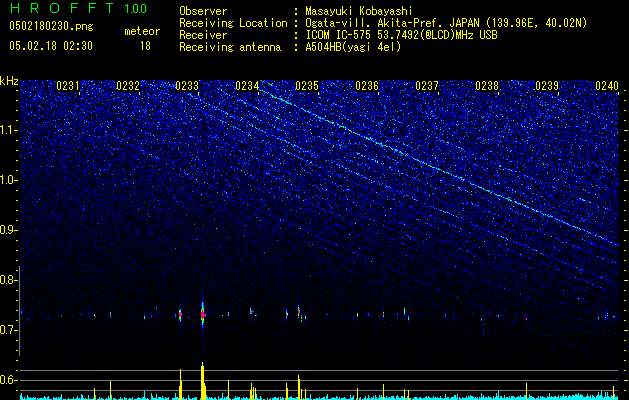Click the 0.7 kHz axis label
The height and width of the screenshot is (400, 629).
tap(8, 330)
